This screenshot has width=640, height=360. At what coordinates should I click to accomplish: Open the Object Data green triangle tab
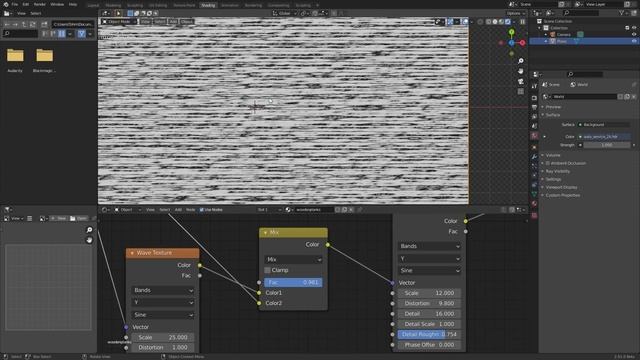click(534, 194)
